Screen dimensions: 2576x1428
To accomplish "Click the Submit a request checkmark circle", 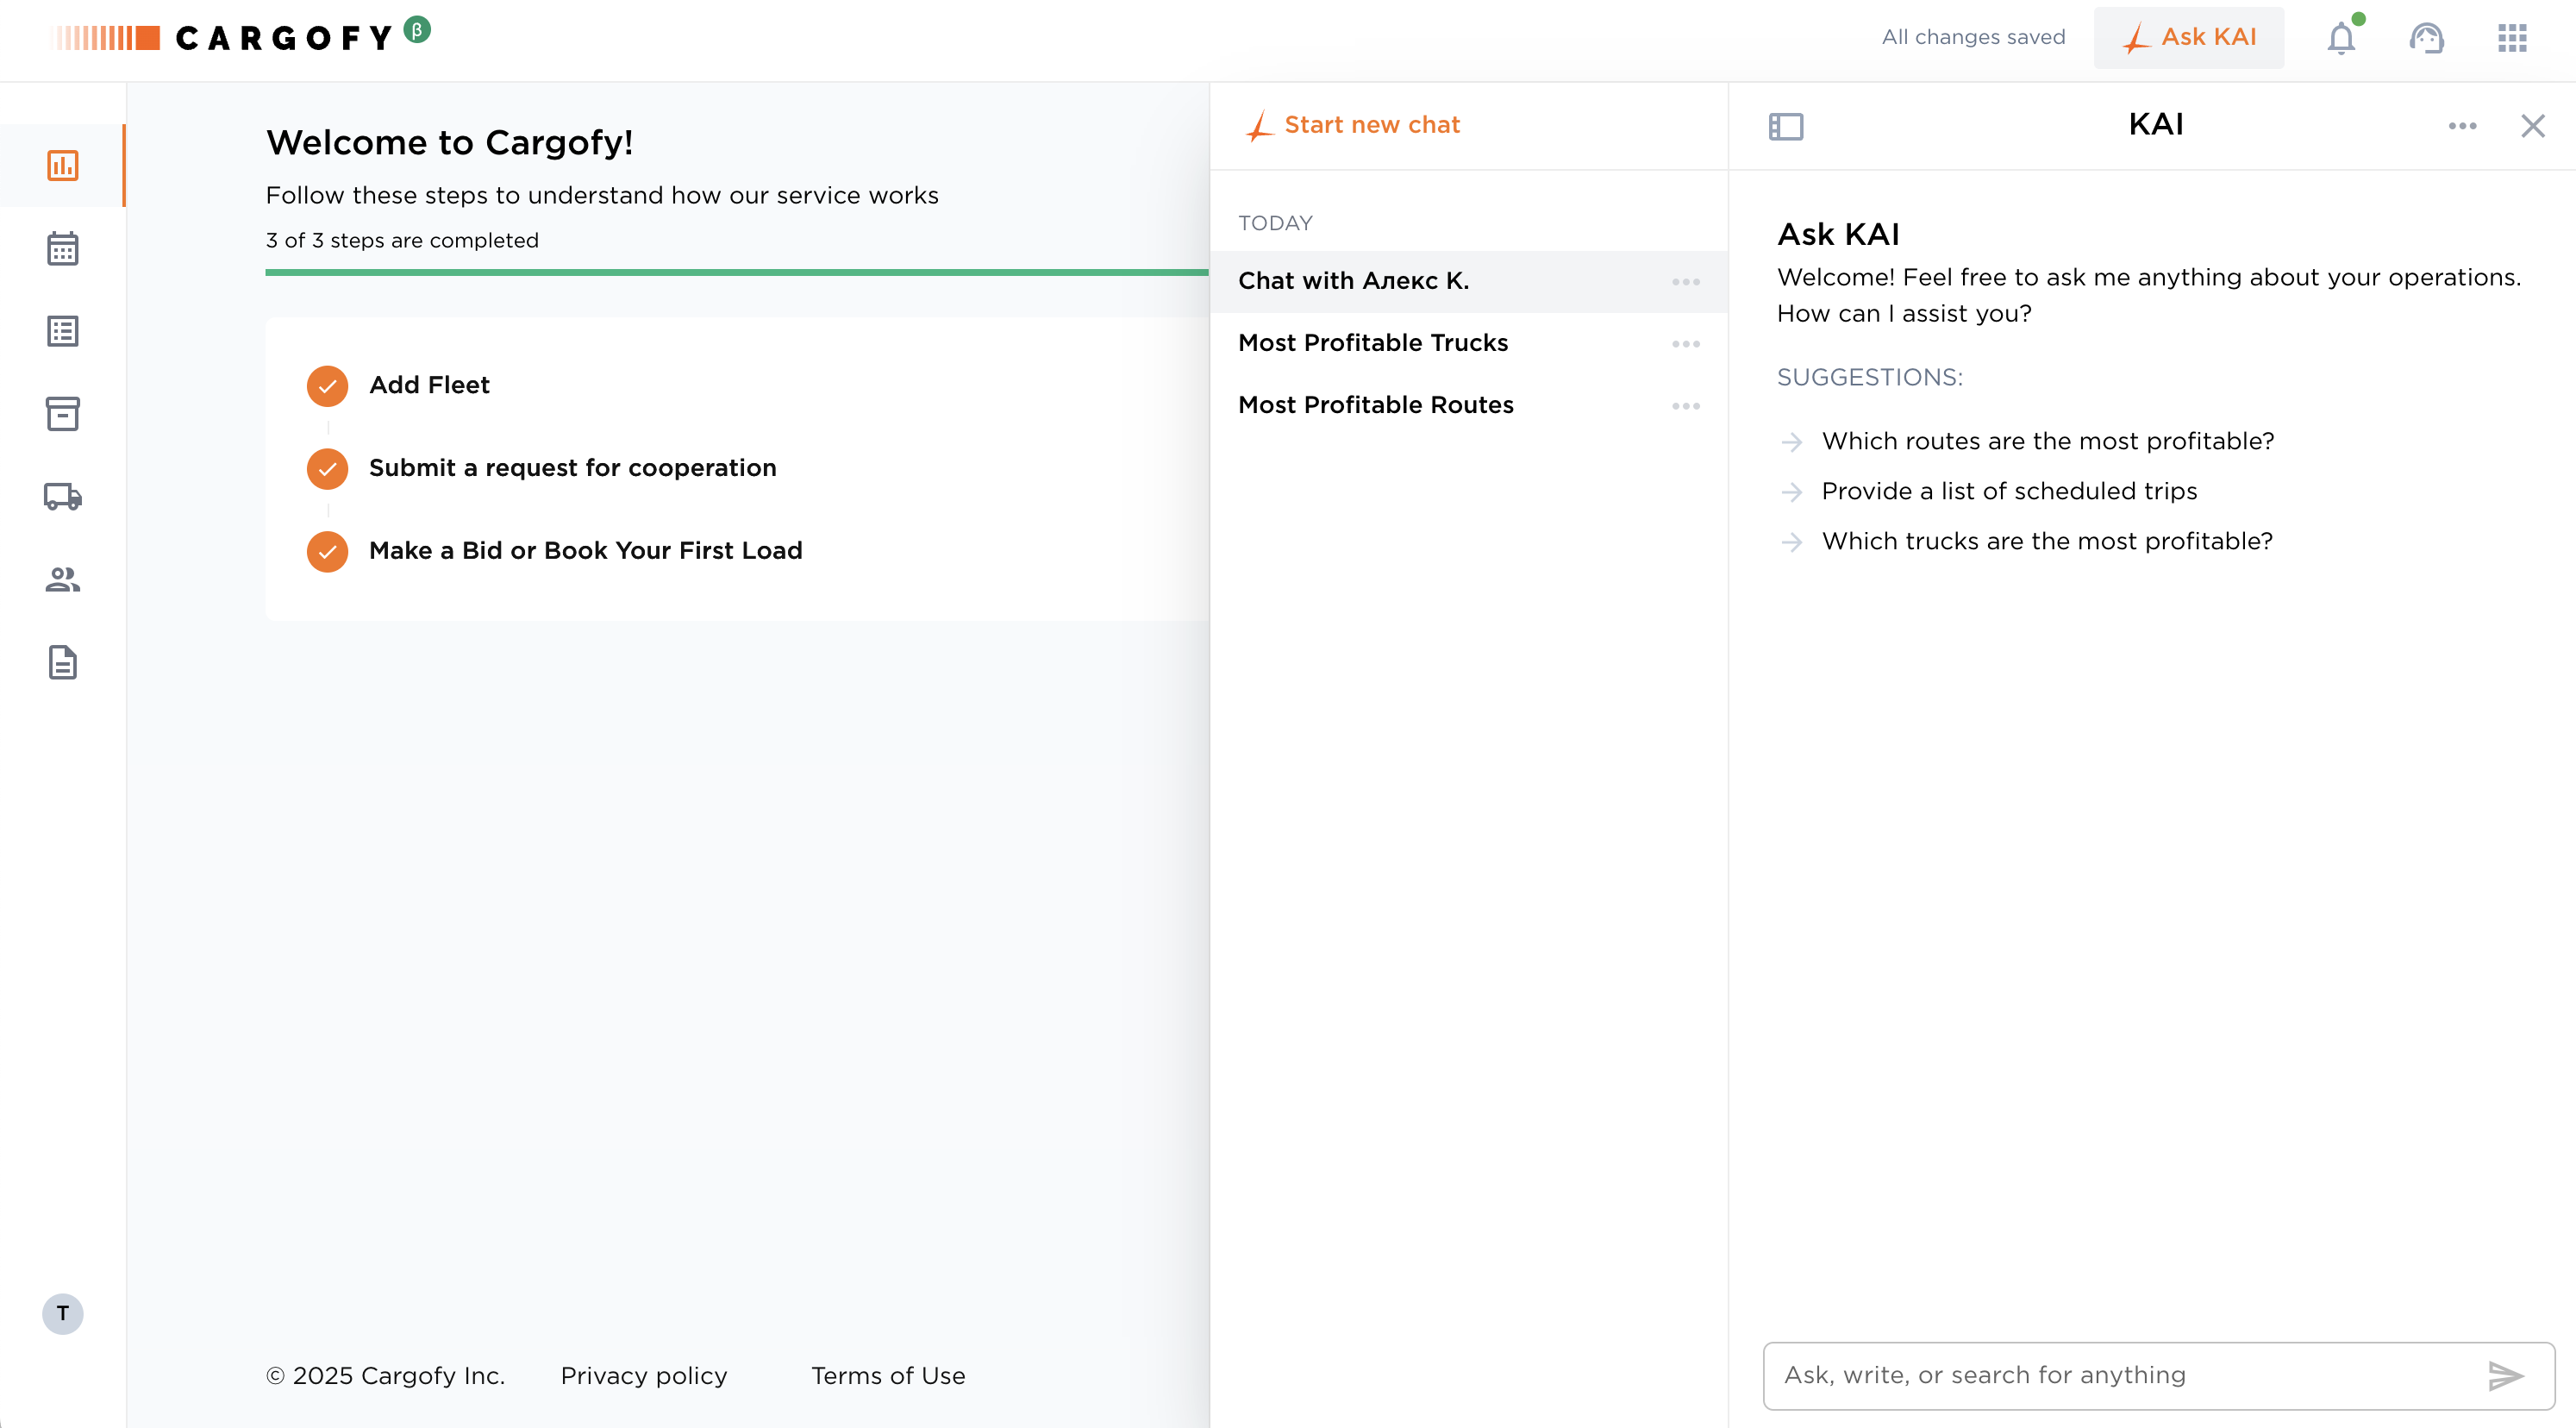I will click(327, 469).
